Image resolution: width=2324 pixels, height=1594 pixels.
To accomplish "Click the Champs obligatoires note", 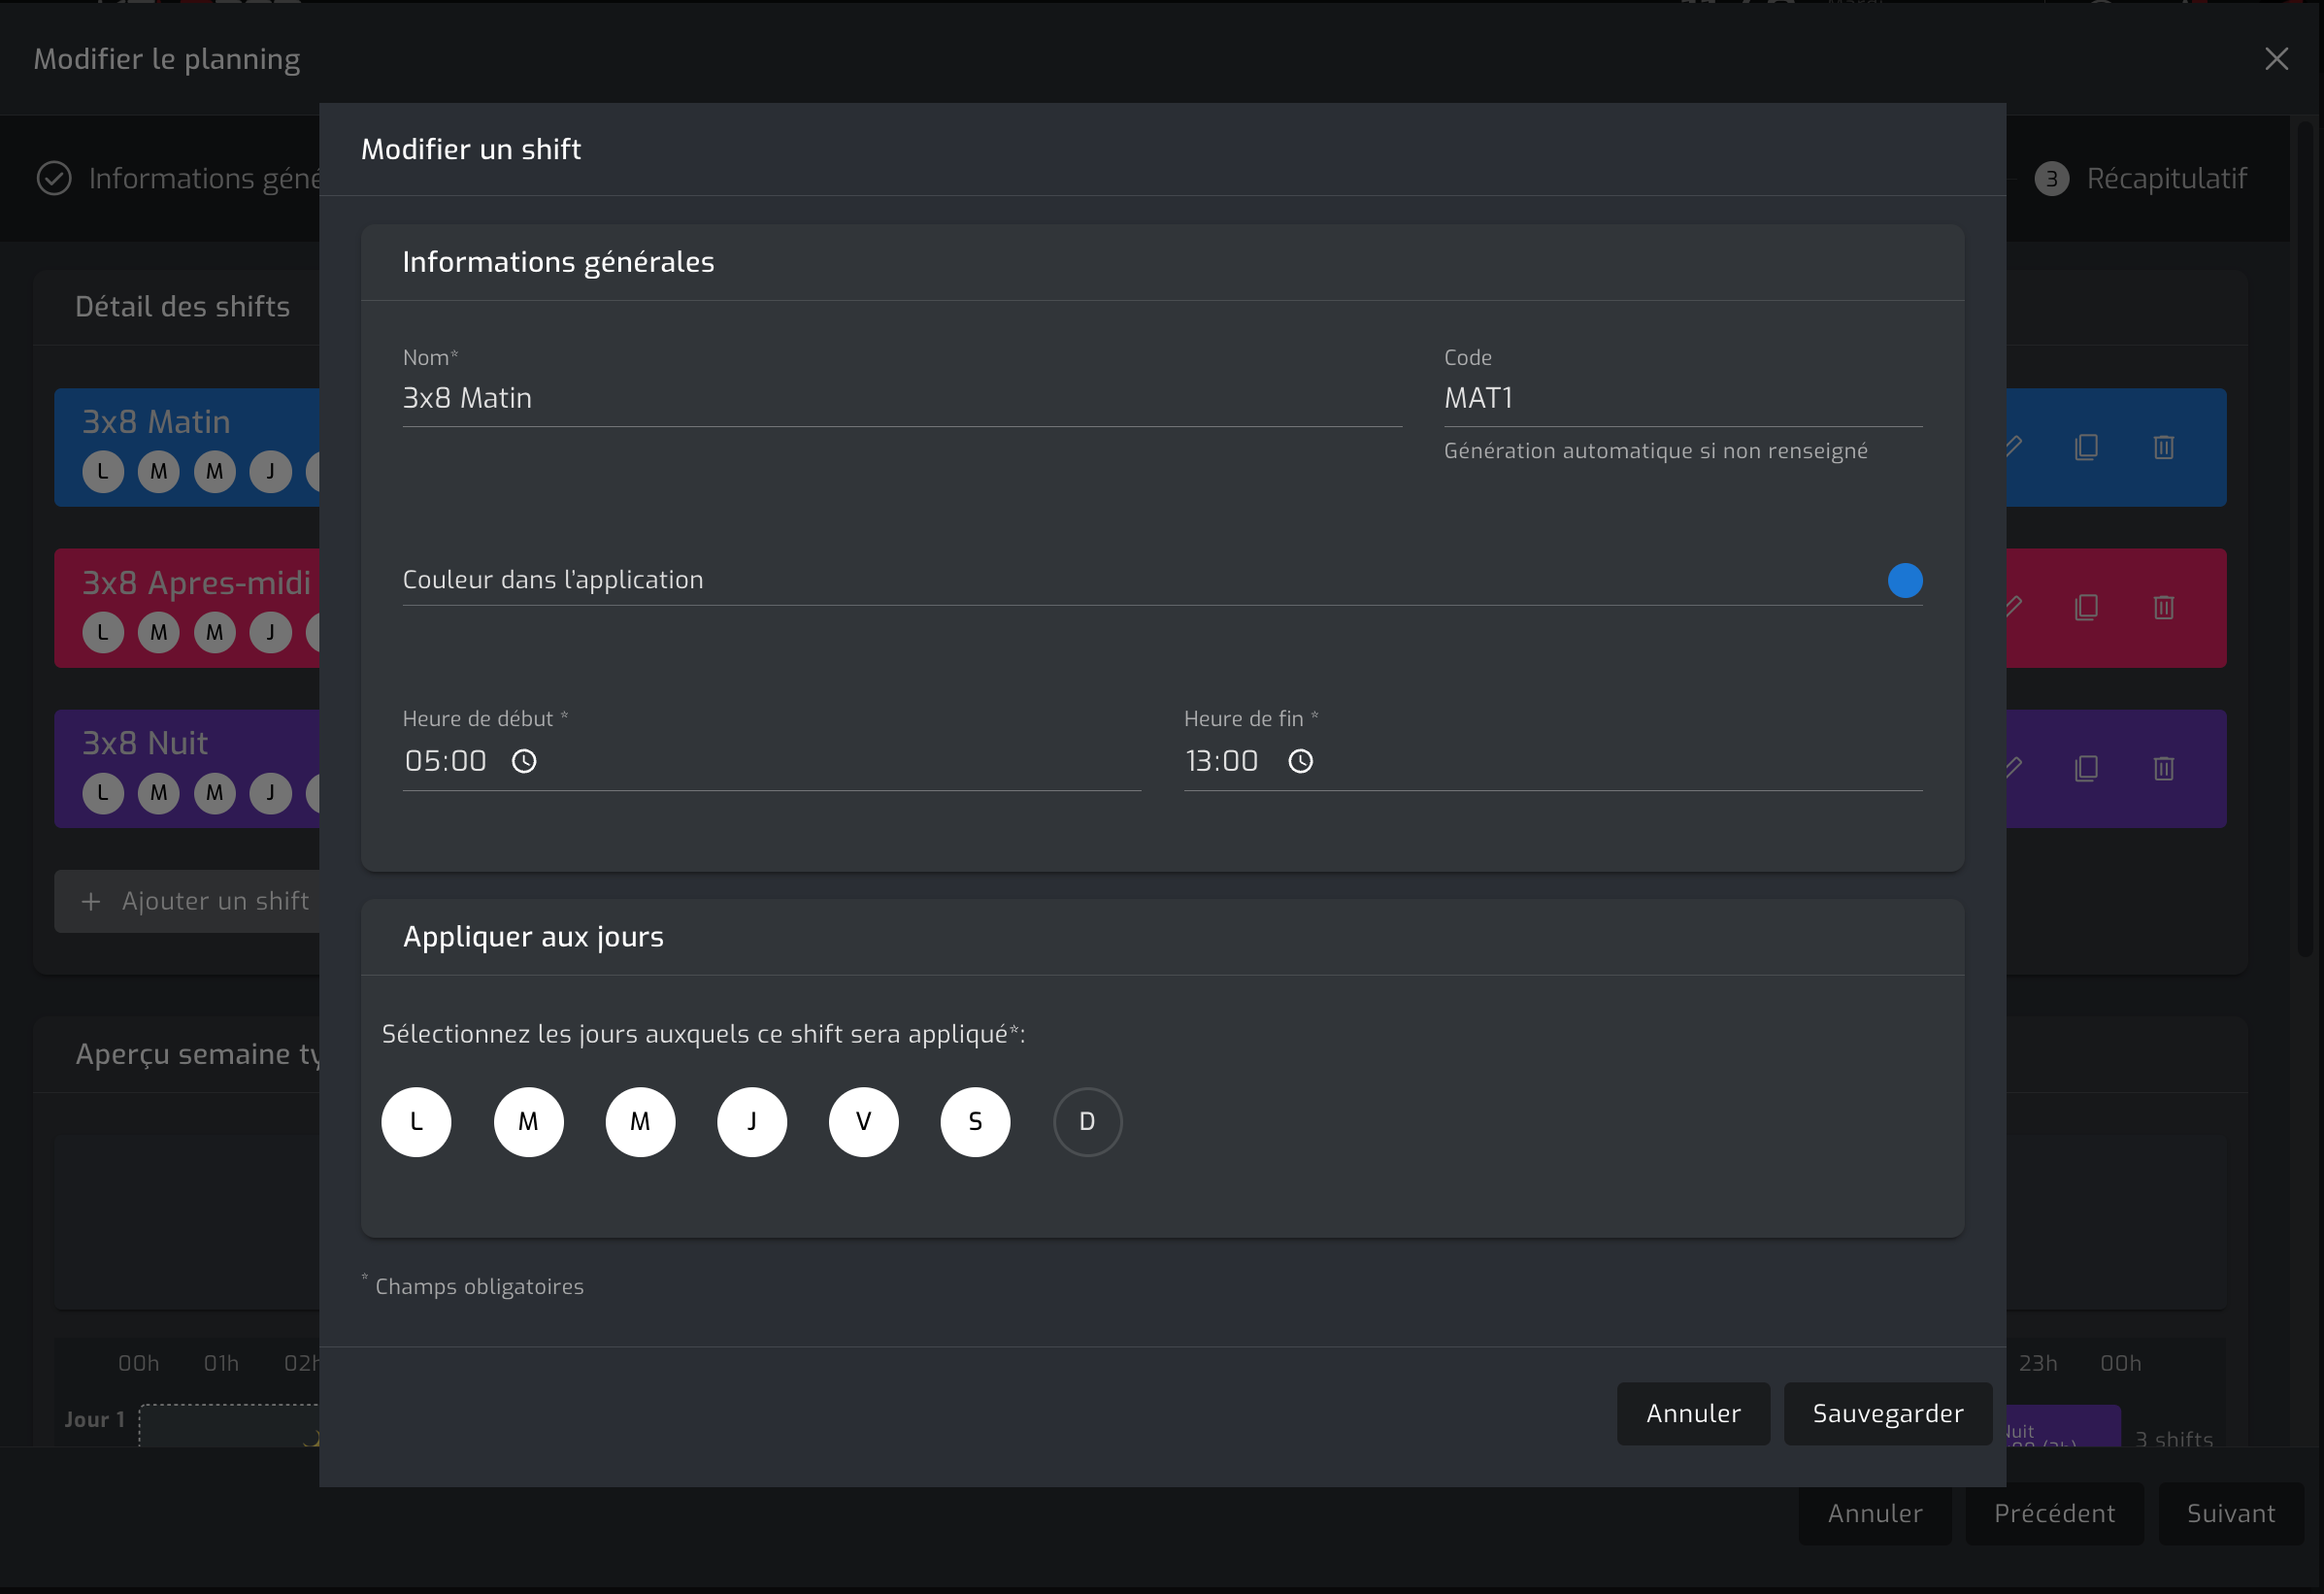I will pyautogui.click(x=479, y=1286).
